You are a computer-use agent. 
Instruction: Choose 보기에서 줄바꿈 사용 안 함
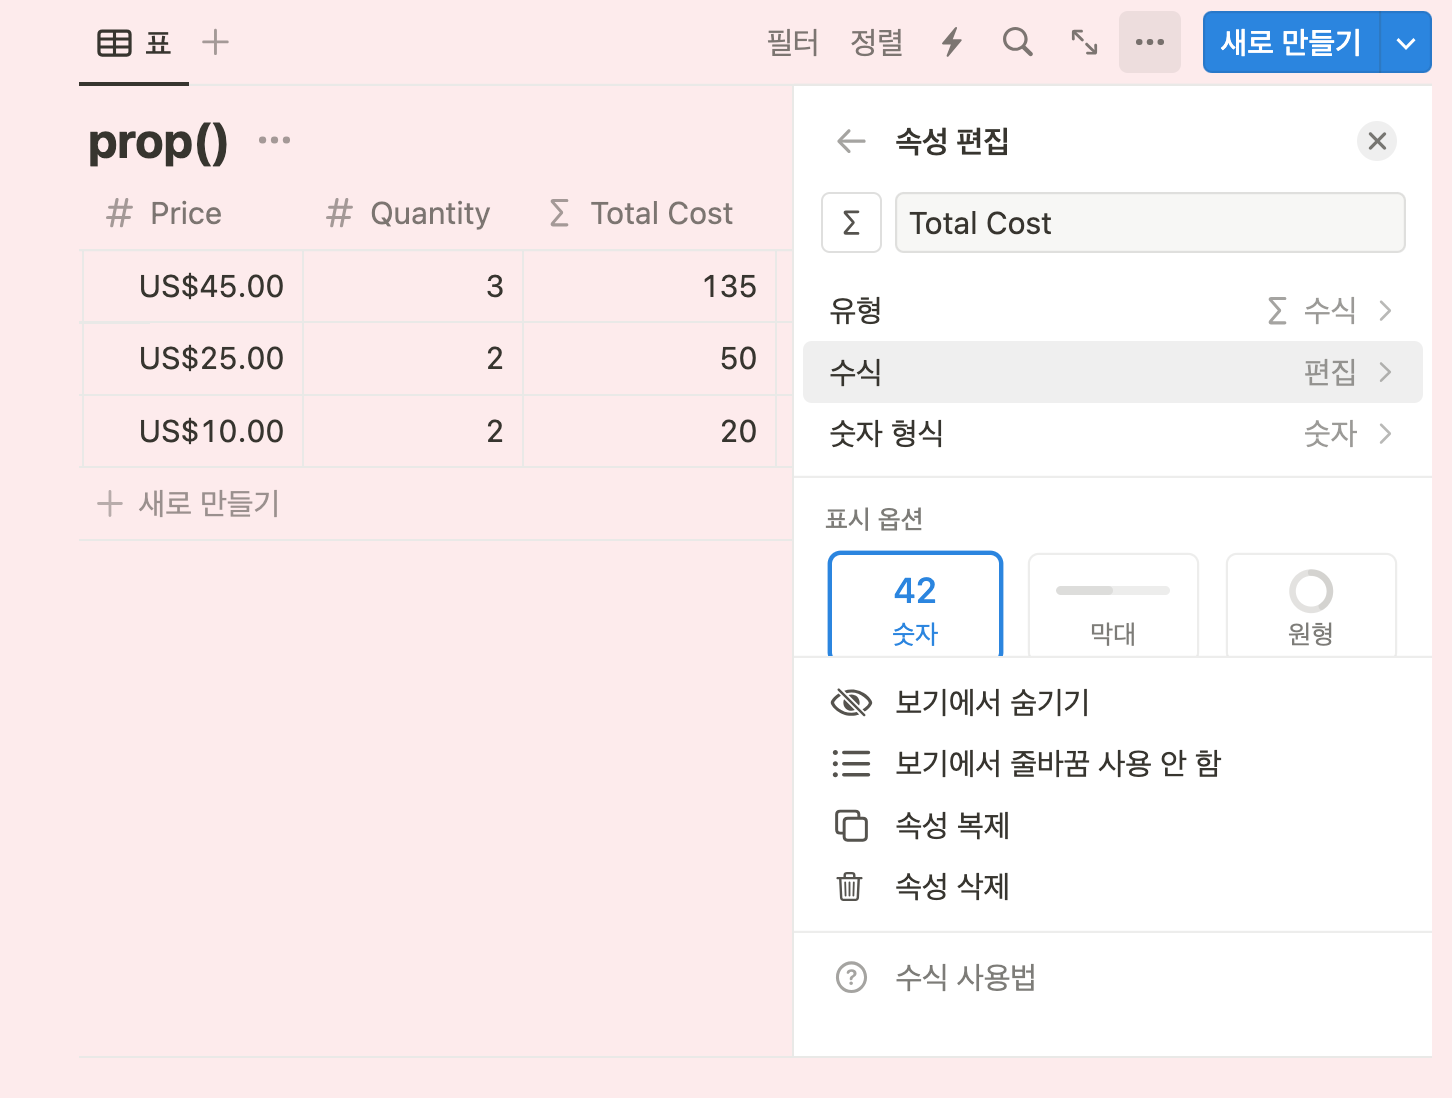[1113, 764]
